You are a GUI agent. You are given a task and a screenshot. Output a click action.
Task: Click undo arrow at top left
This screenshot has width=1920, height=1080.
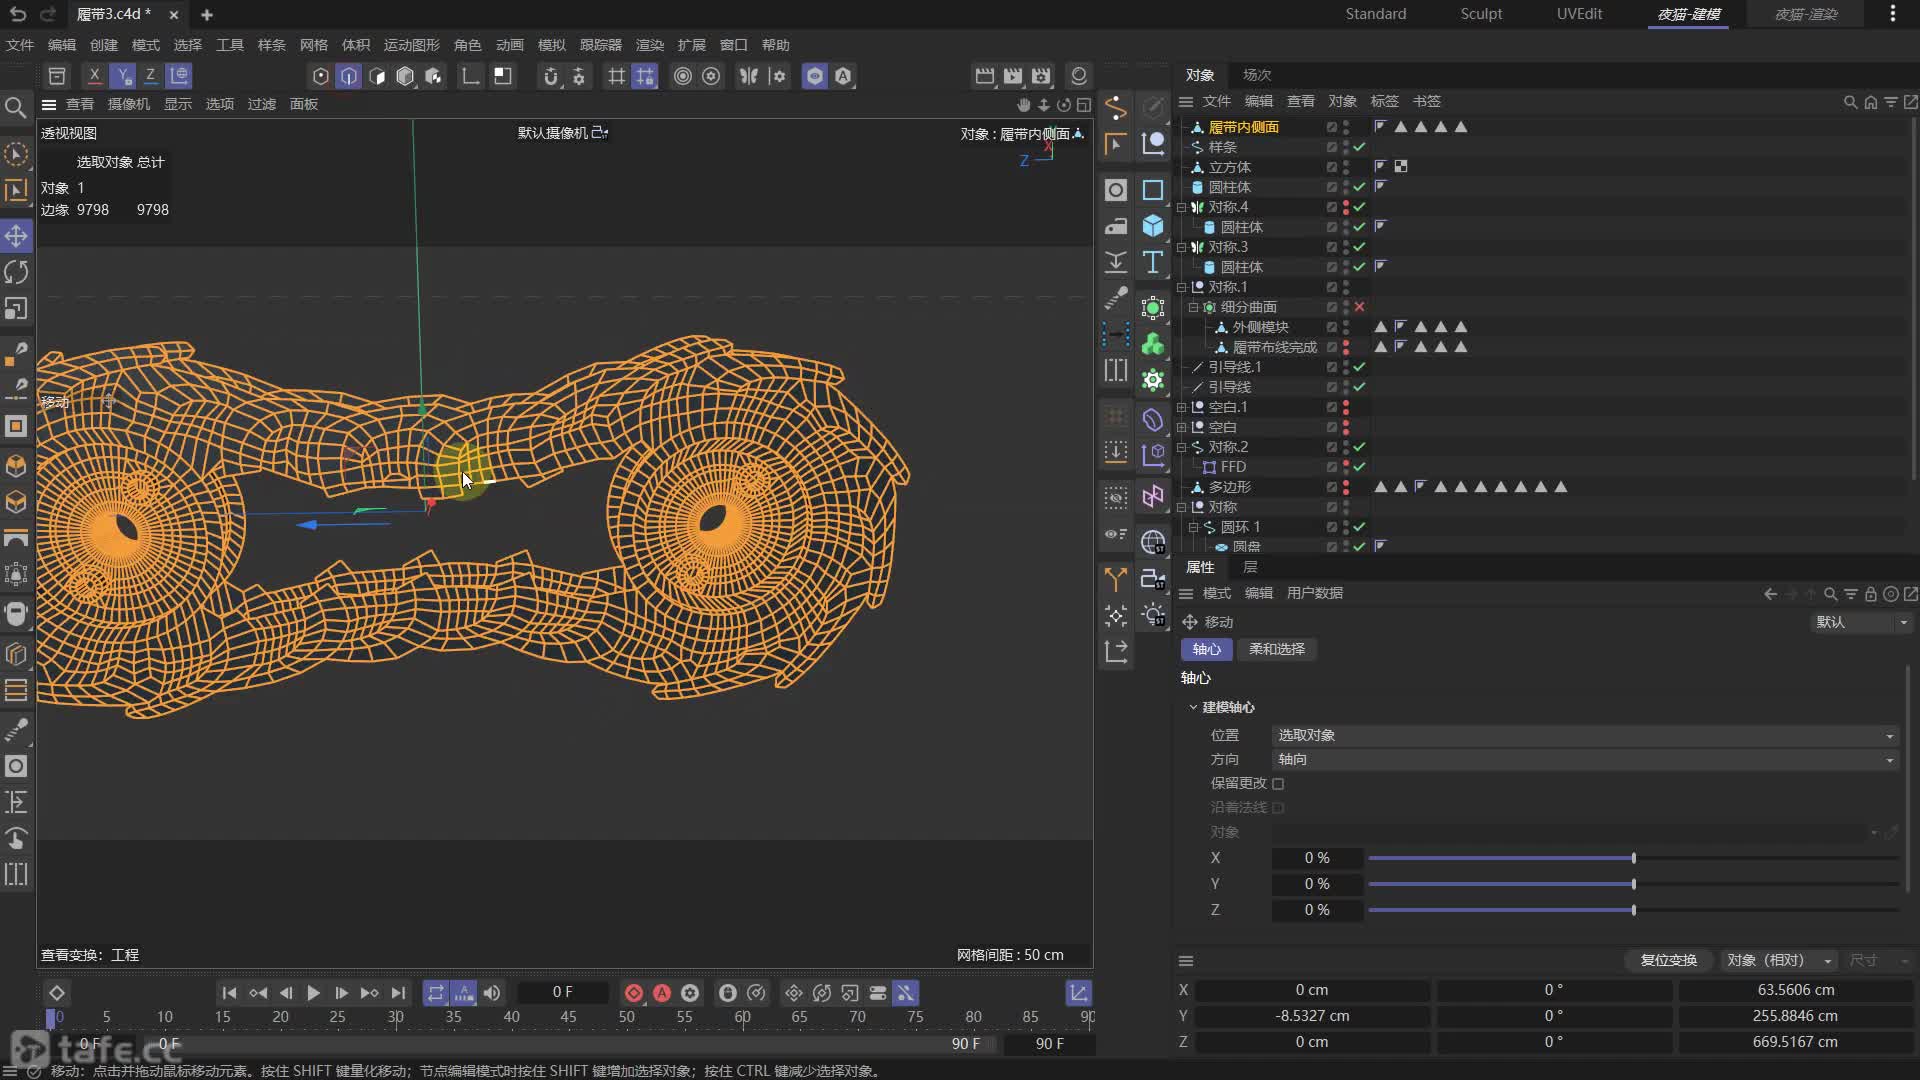pyautogui.click(x=18, y=14)
